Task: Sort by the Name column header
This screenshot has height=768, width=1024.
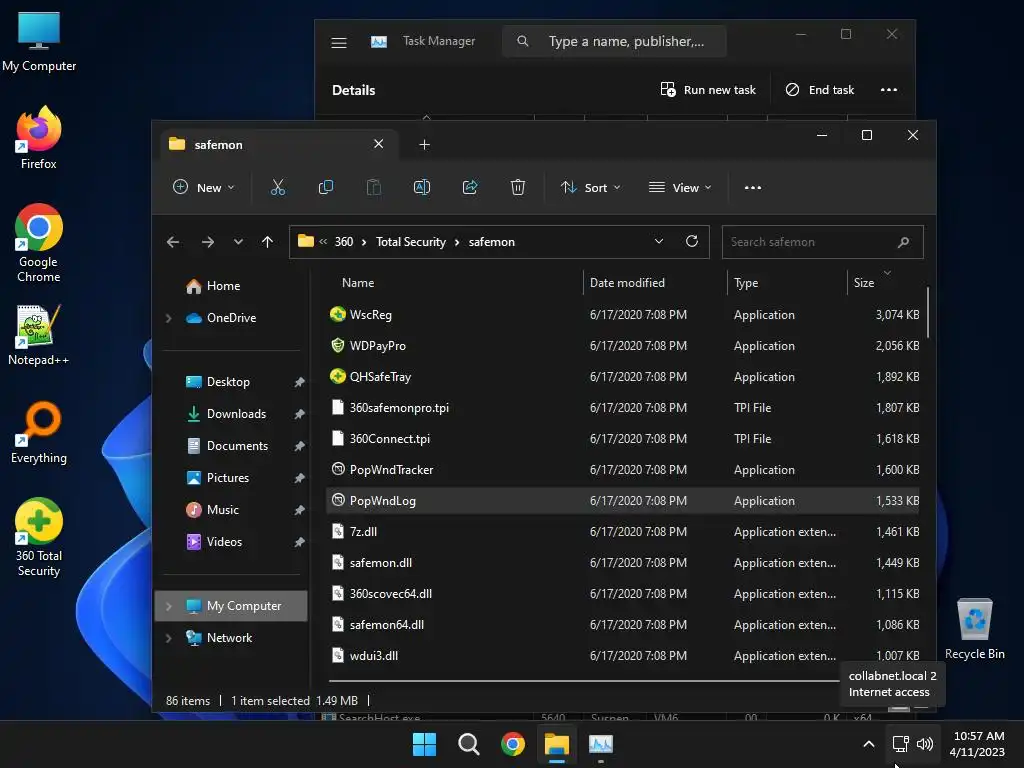Action: (358, 283)
